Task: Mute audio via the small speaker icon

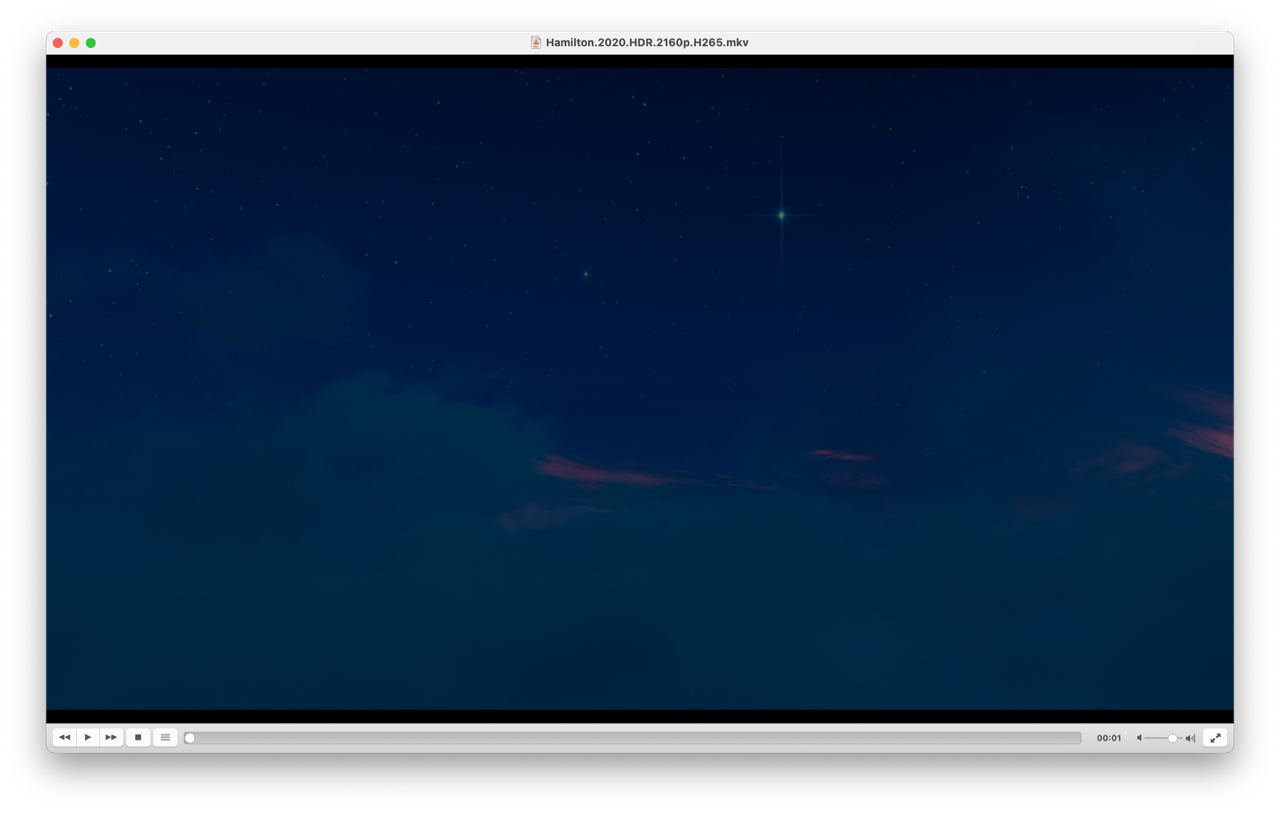Action: point(1139,738)
